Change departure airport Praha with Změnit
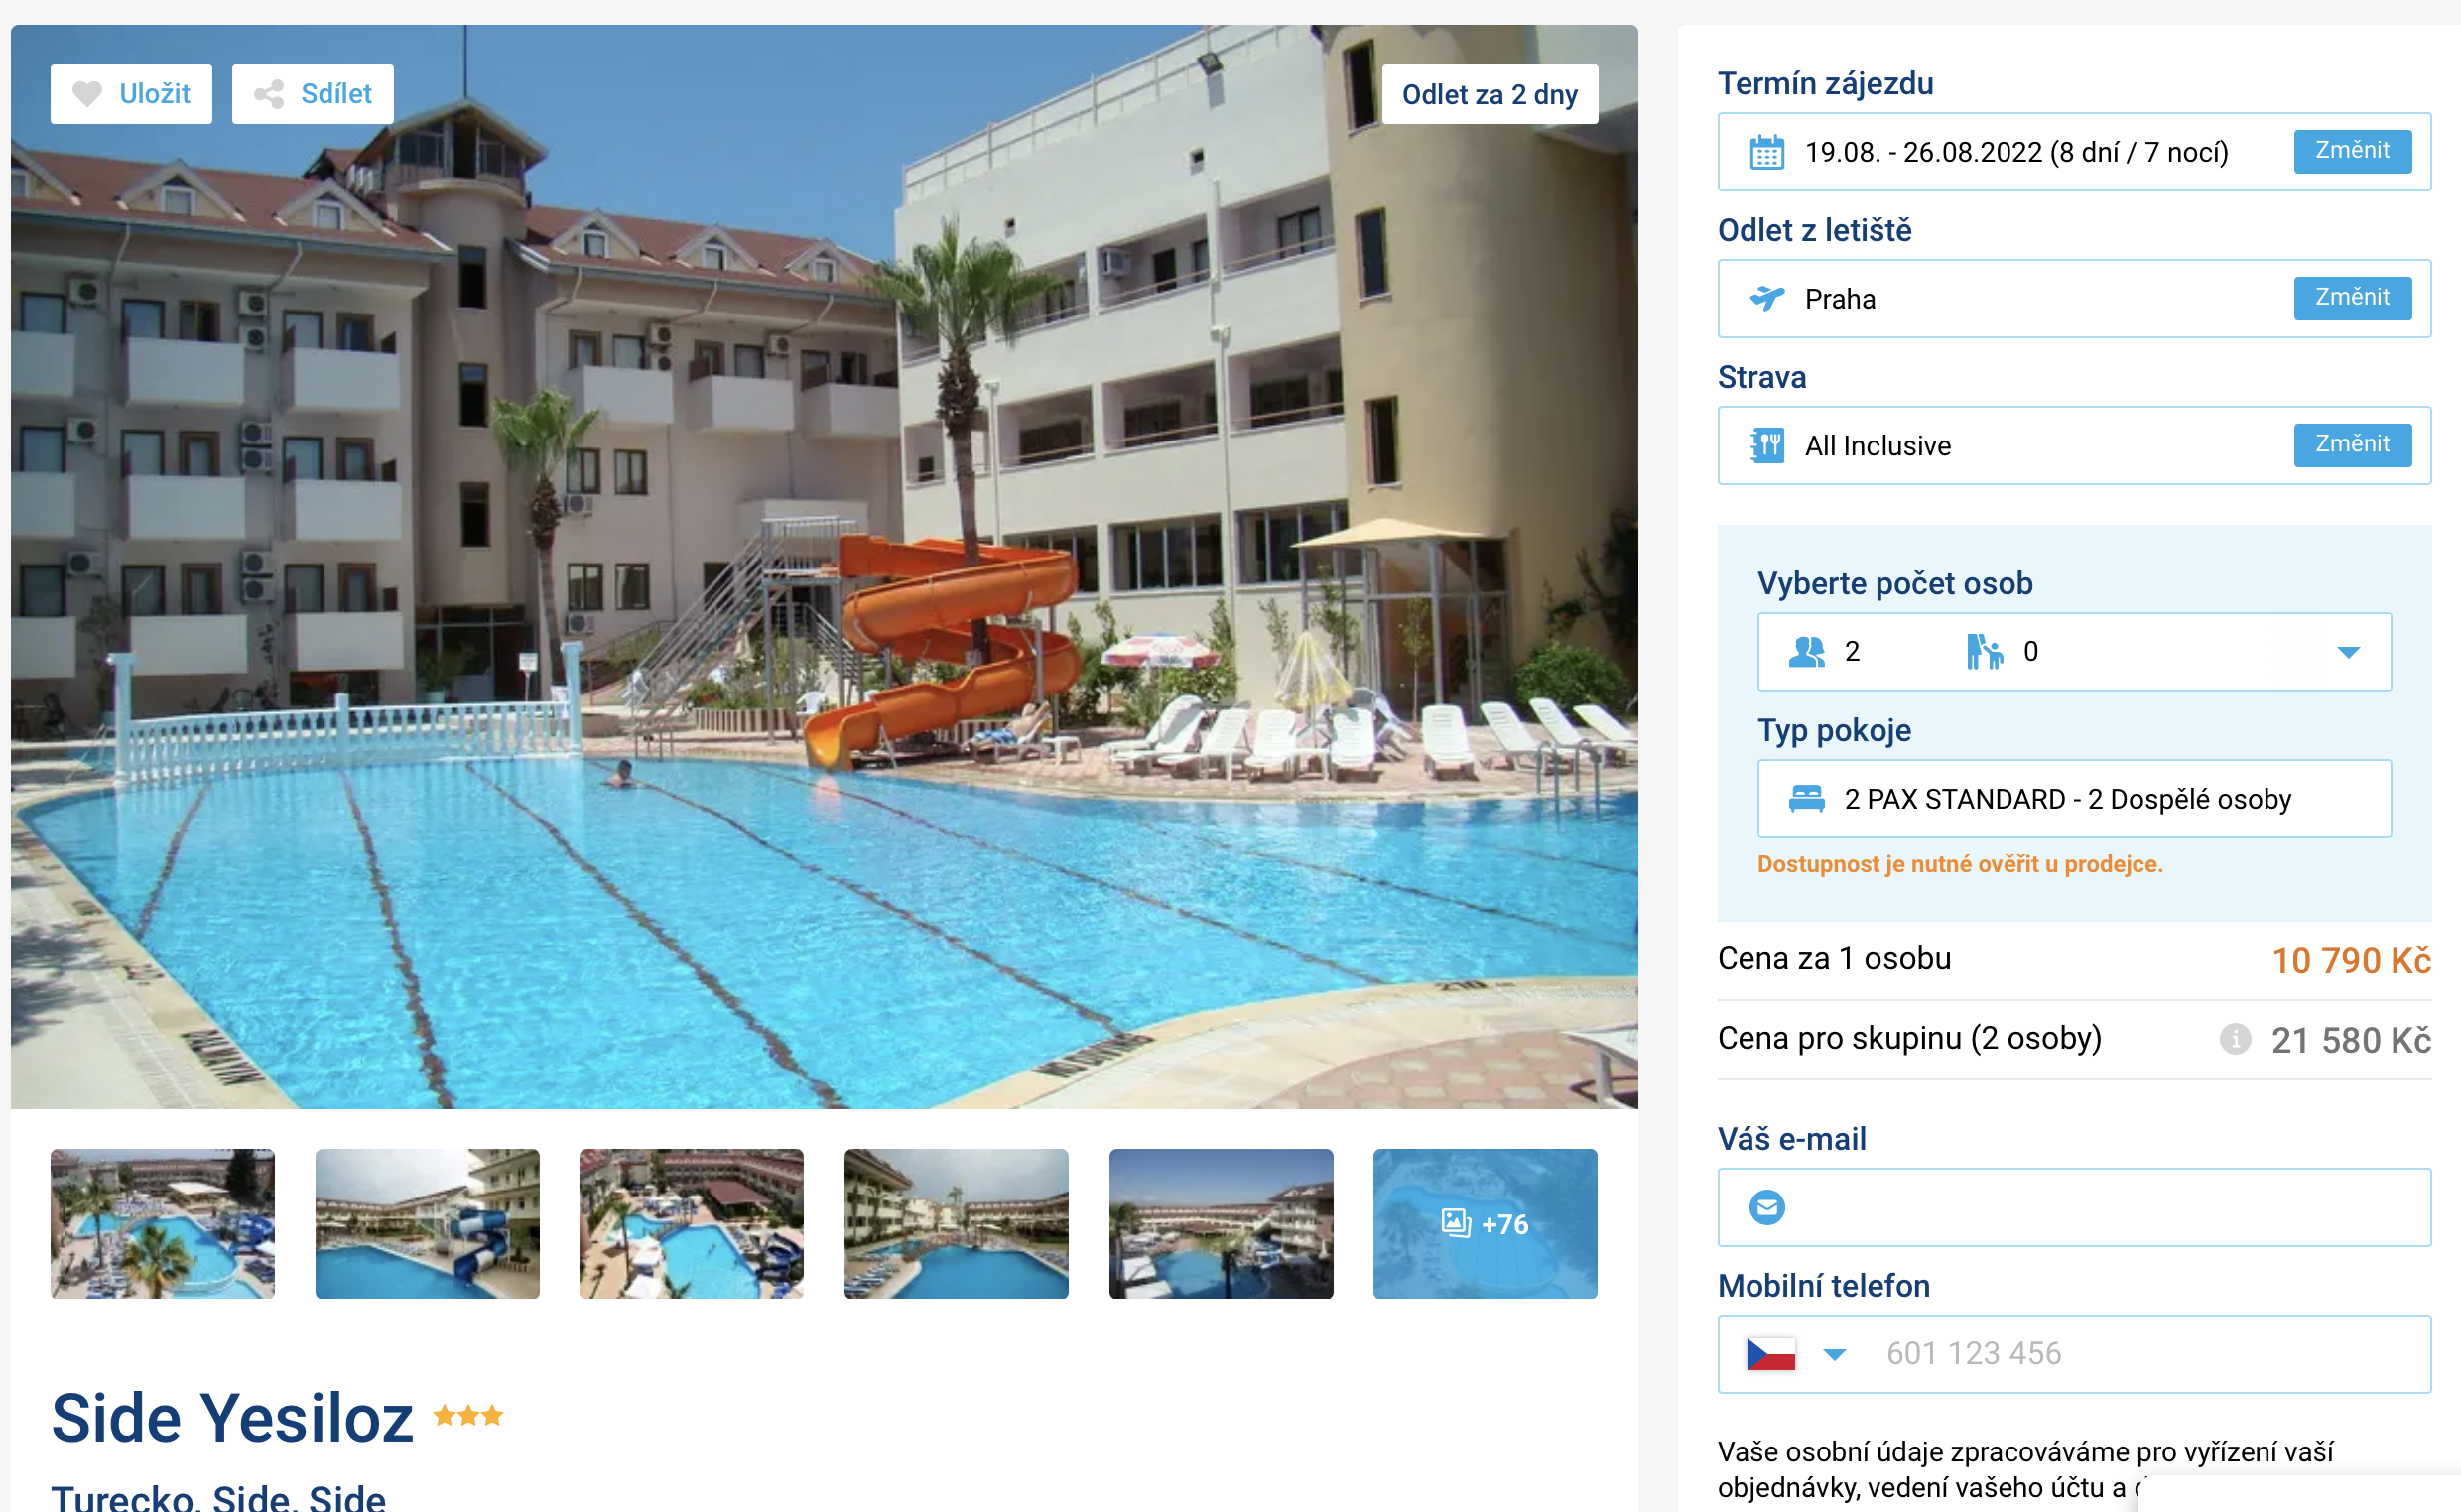This screenshot has width=2461, height=1512. [x=2351, y=298]
